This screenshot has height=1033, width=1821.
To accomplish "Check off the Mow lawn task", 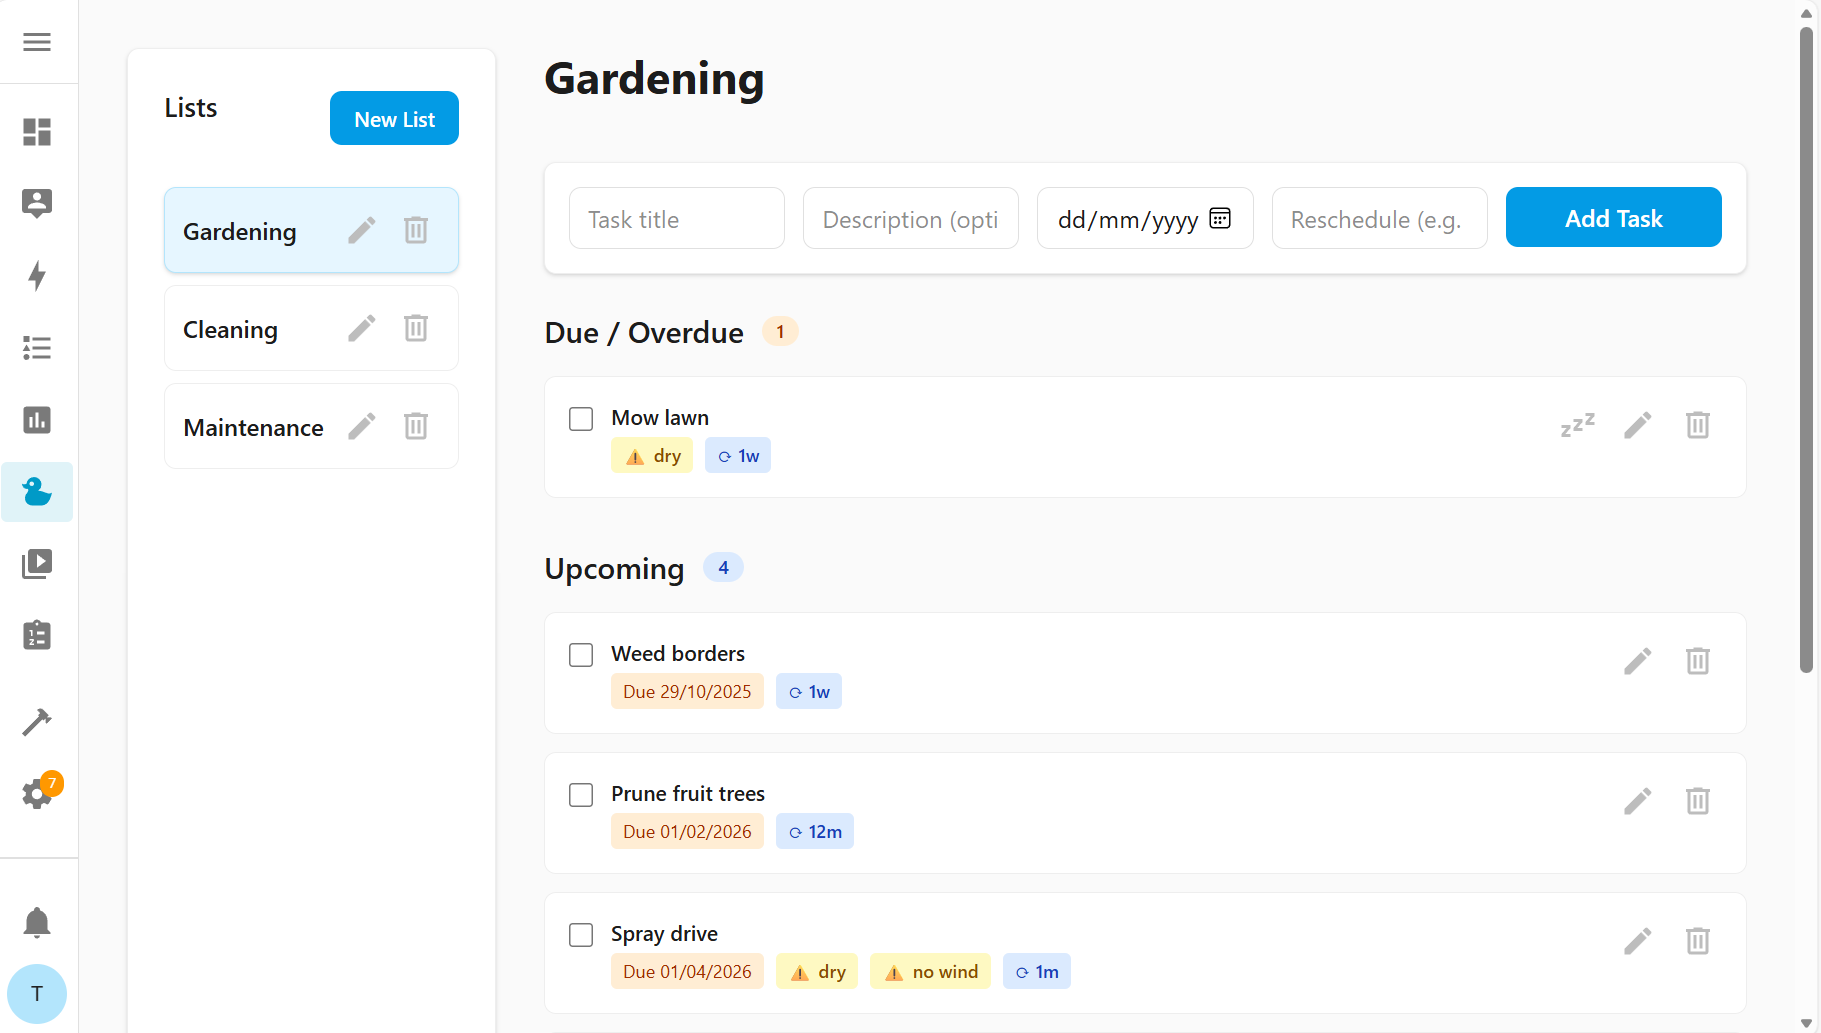I will pyautogui.click(x=581, y=419).
